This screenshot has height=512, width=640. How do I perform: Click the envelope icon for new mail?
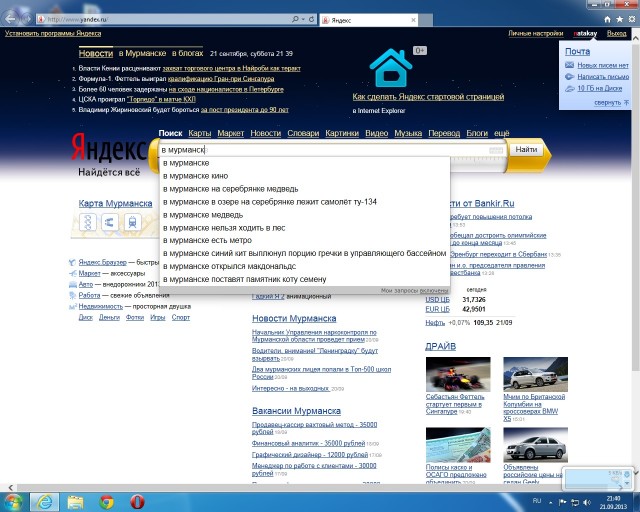pyautogui.click(x=569, y=65)
